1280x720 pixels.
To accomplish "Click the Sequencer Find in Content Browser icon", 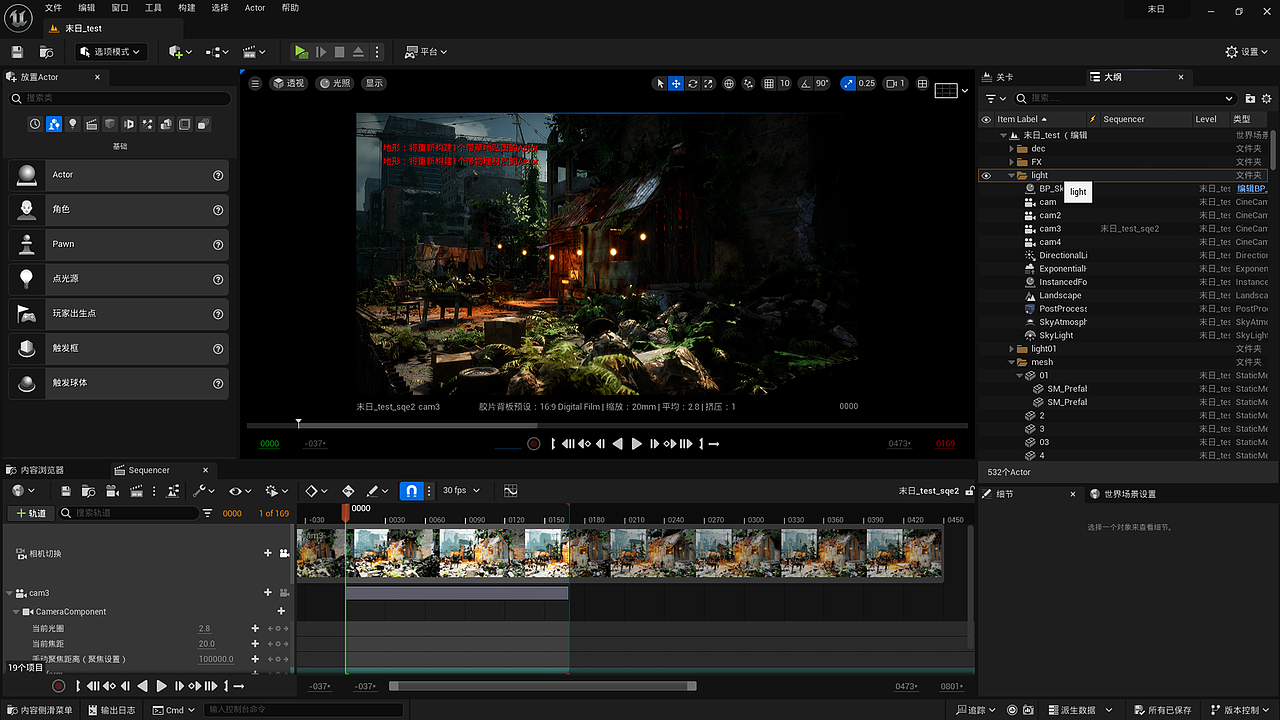I will click(87, 491).
